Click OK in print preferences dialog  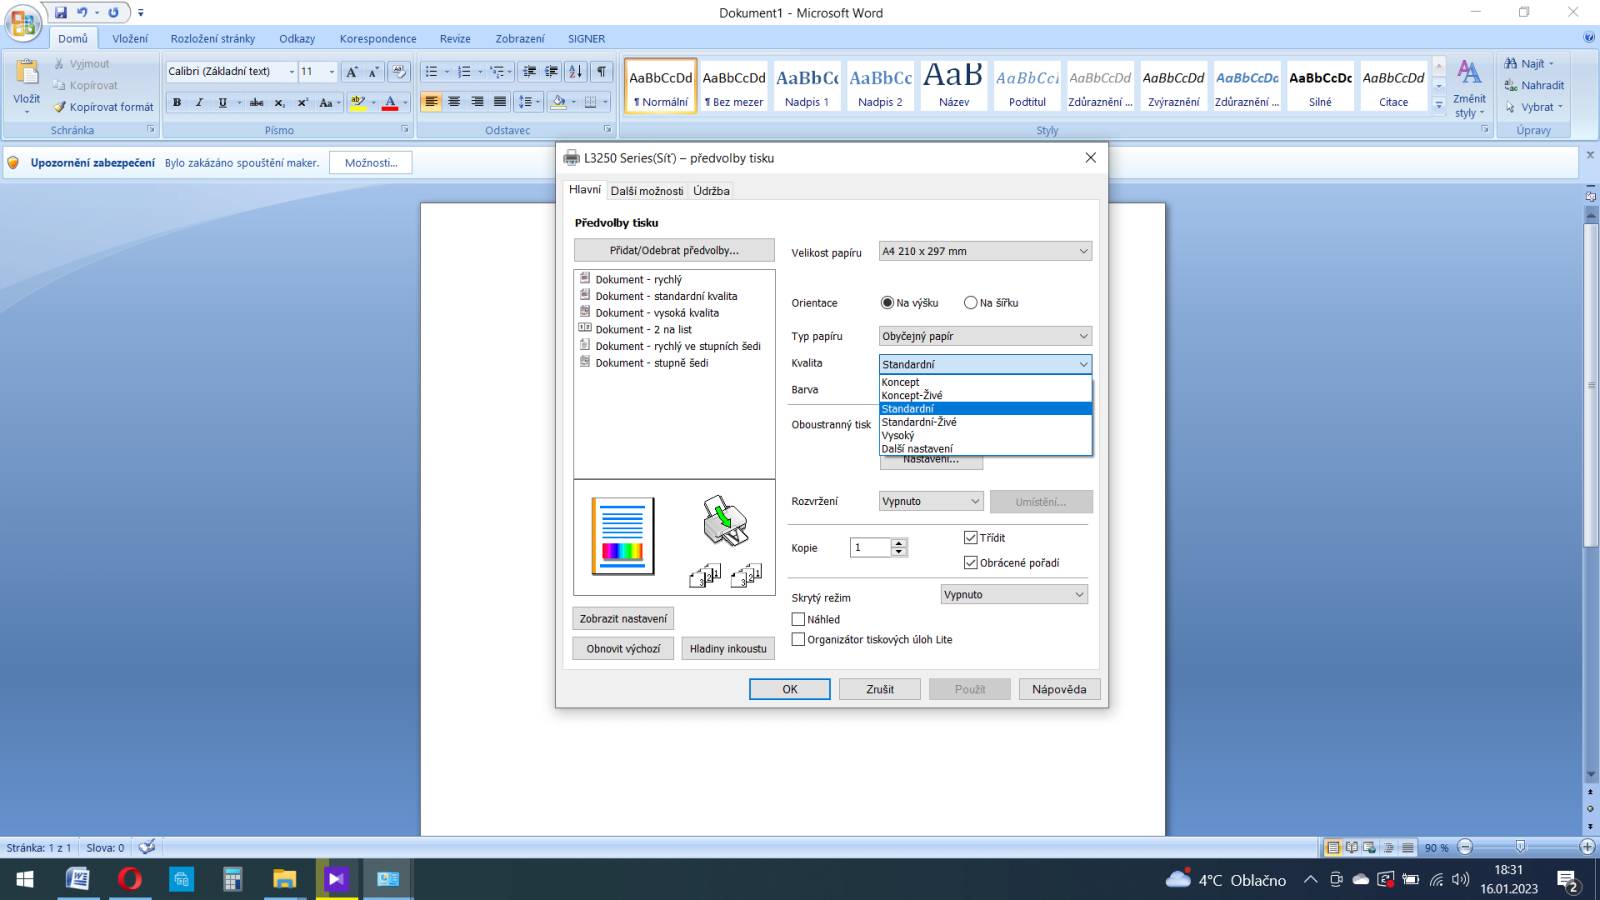point(790,689)
